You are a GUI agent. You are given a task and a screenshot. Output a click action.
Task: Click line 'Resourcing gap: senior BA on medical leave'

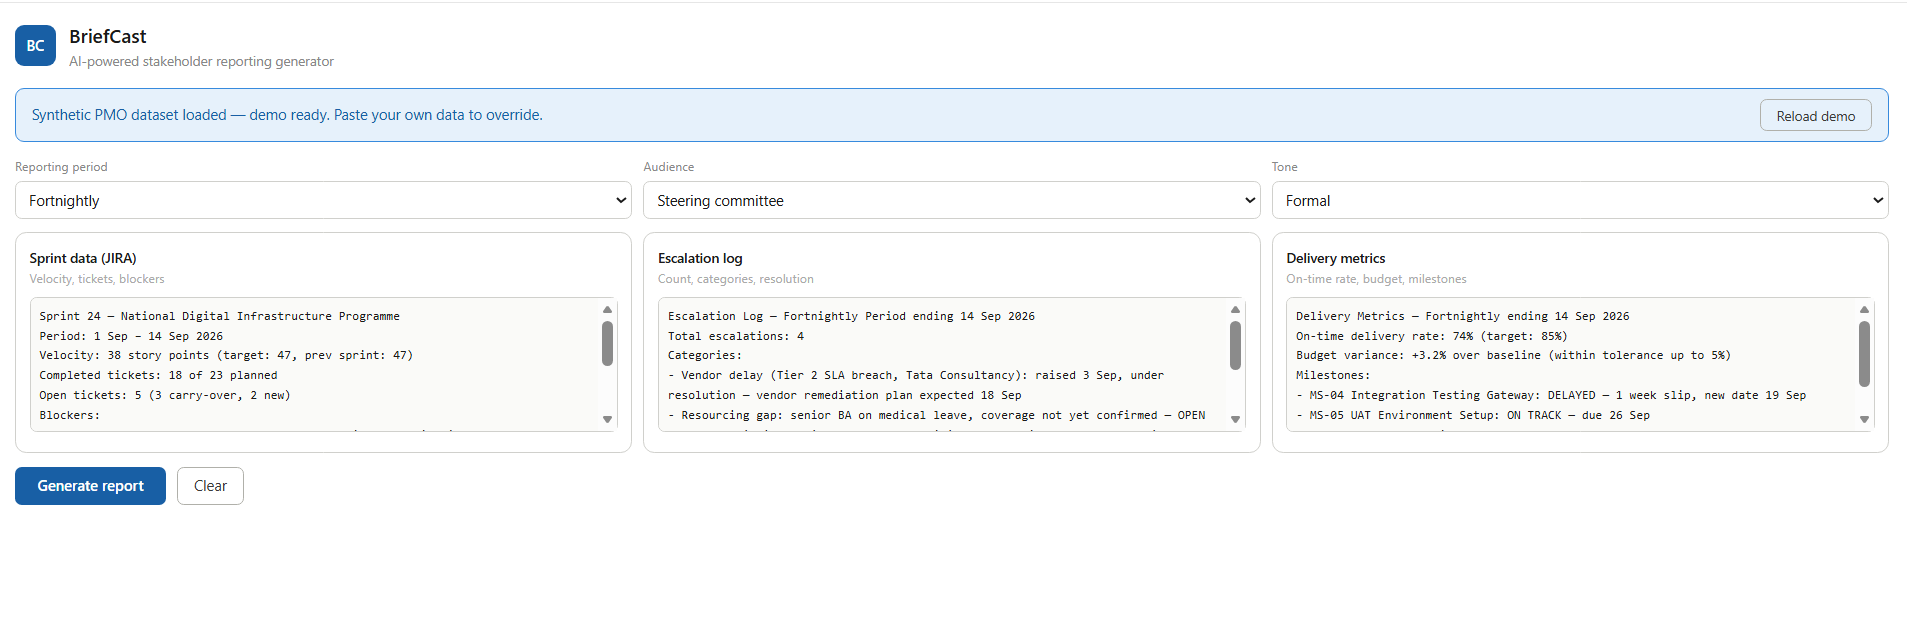(x=937, y=415)
